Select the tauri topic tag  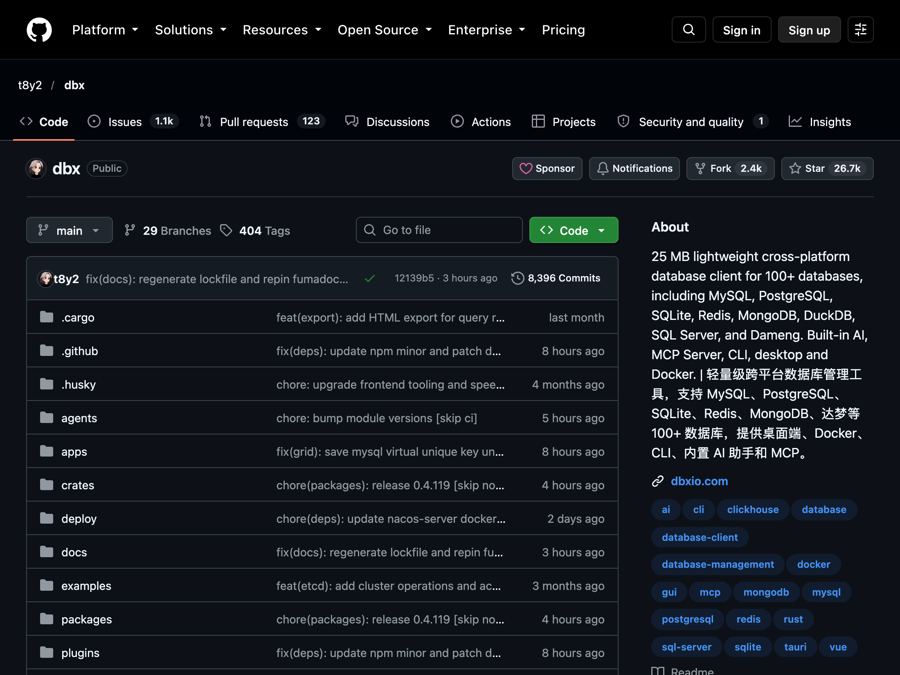[795, 647]
